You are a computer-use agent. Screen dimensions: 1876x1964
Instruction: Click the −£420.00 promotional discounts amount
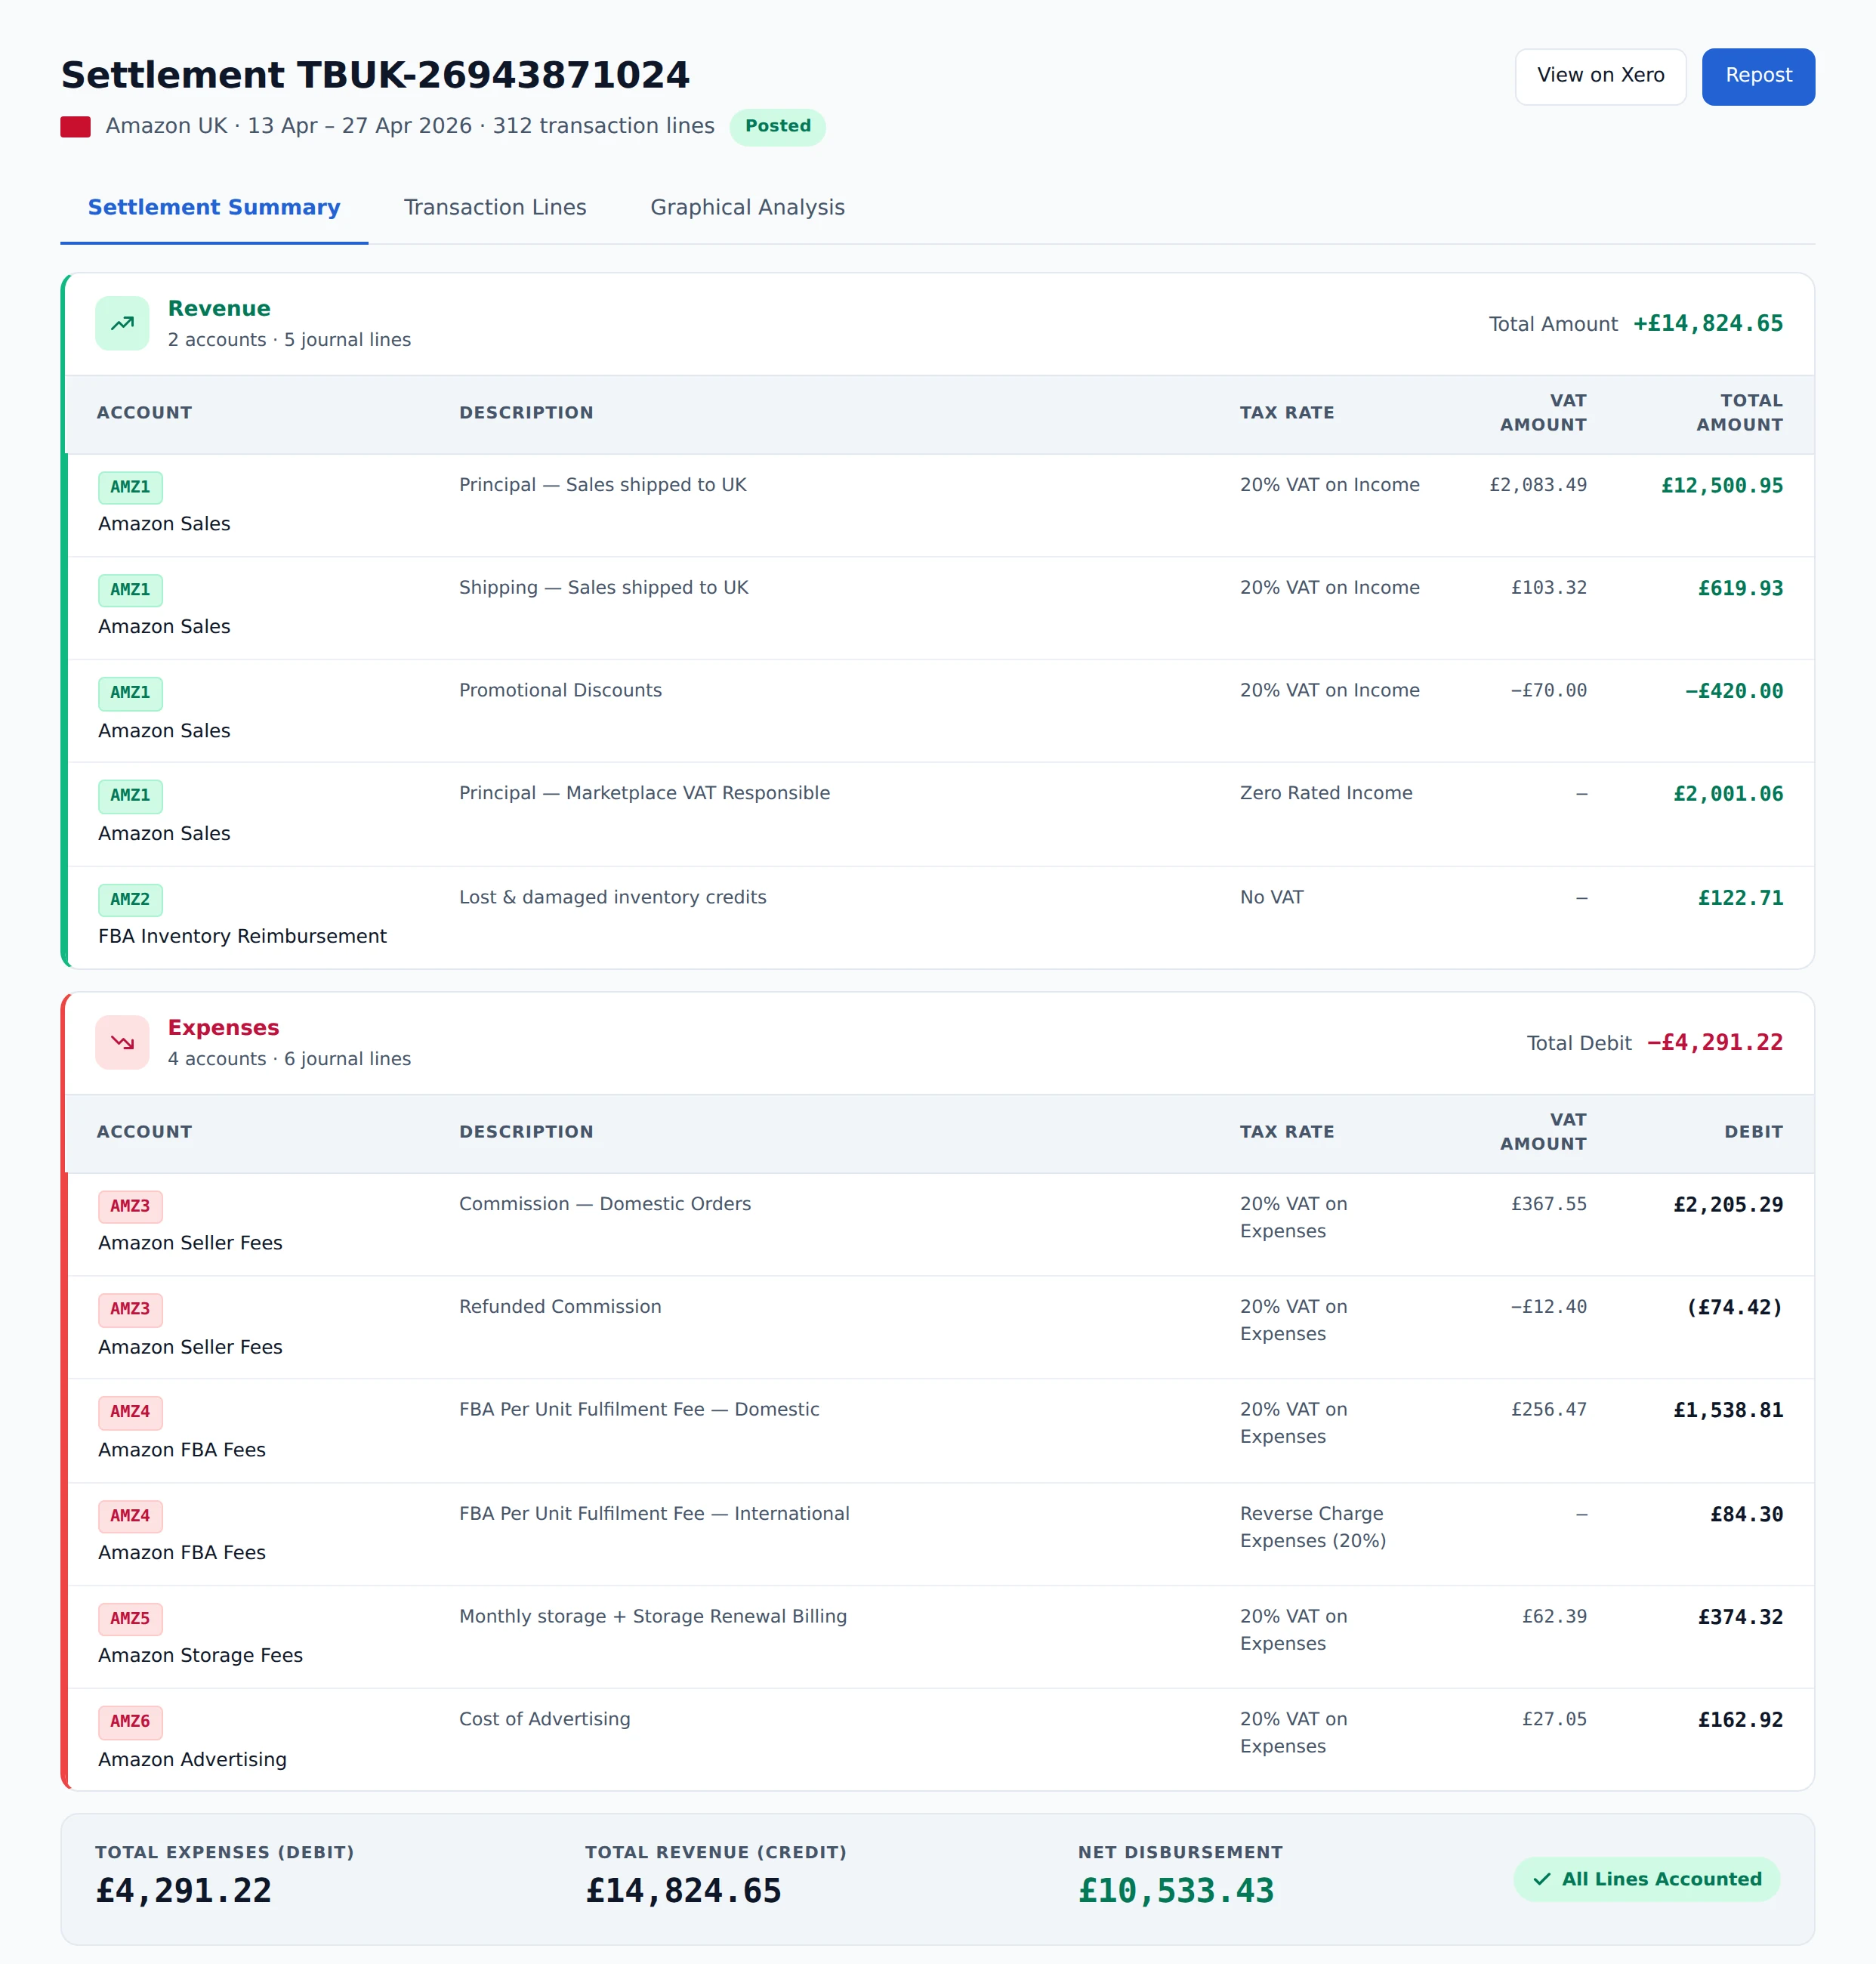[1734, 692]
